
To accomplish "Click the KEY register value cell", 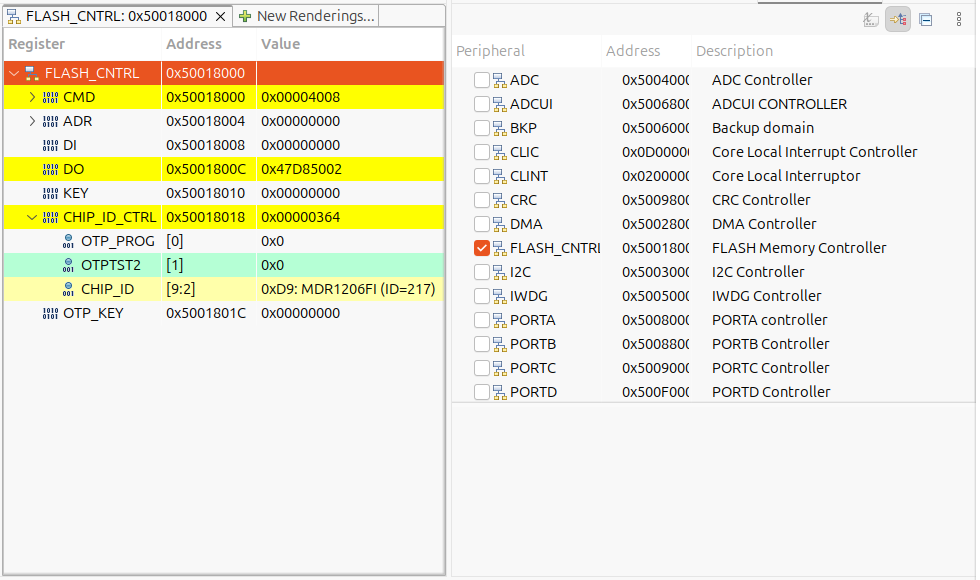I will click(300, 193).
